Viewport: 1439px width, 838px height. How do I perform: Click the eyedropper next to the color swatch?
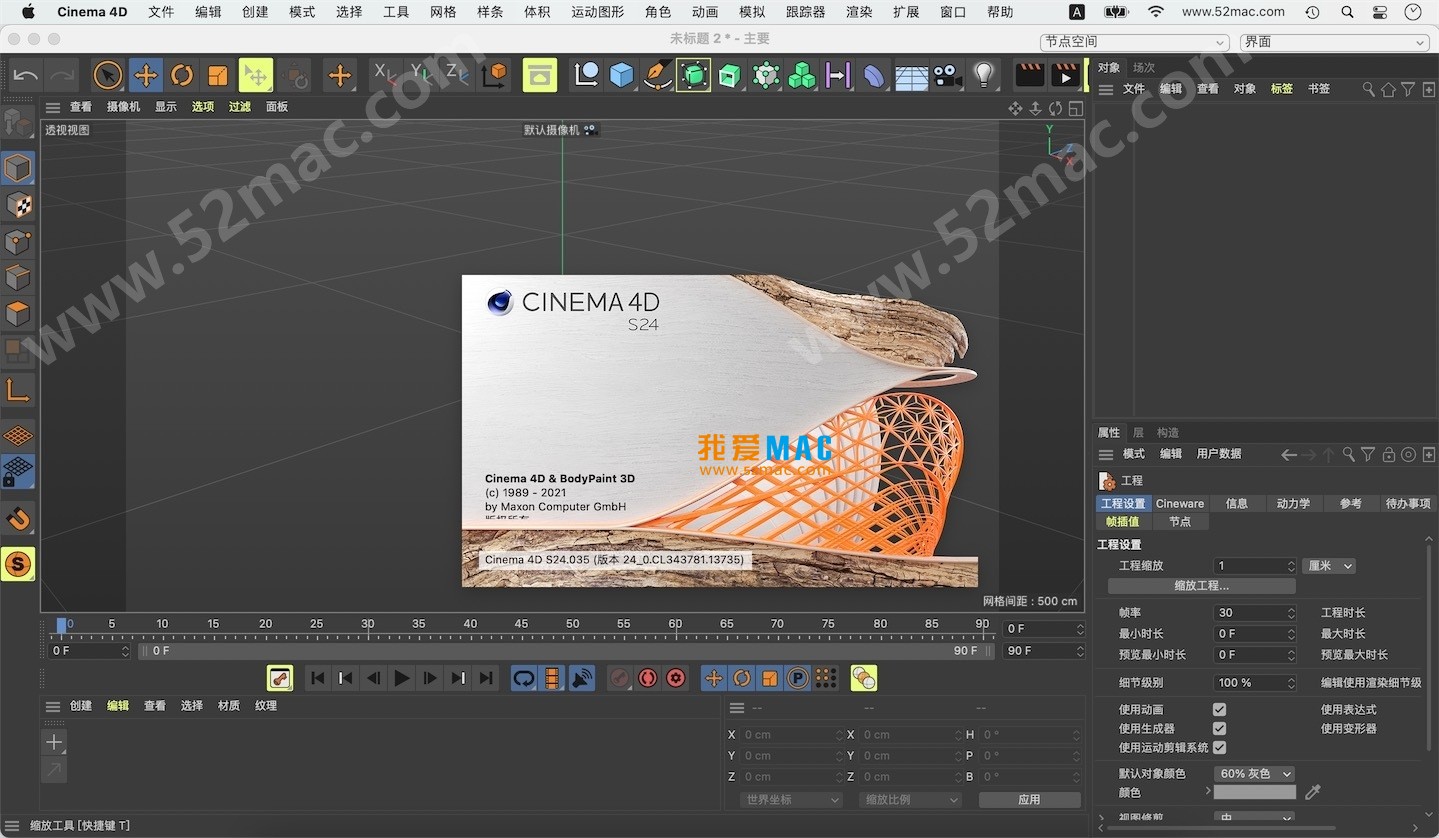pos(1313,792)
